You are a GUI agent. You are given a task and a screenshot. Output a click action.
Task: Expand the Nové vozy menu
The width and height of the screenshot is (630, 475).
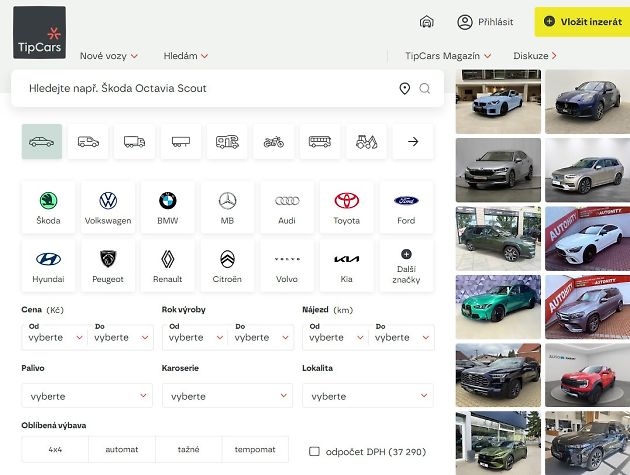coord(109,56)
